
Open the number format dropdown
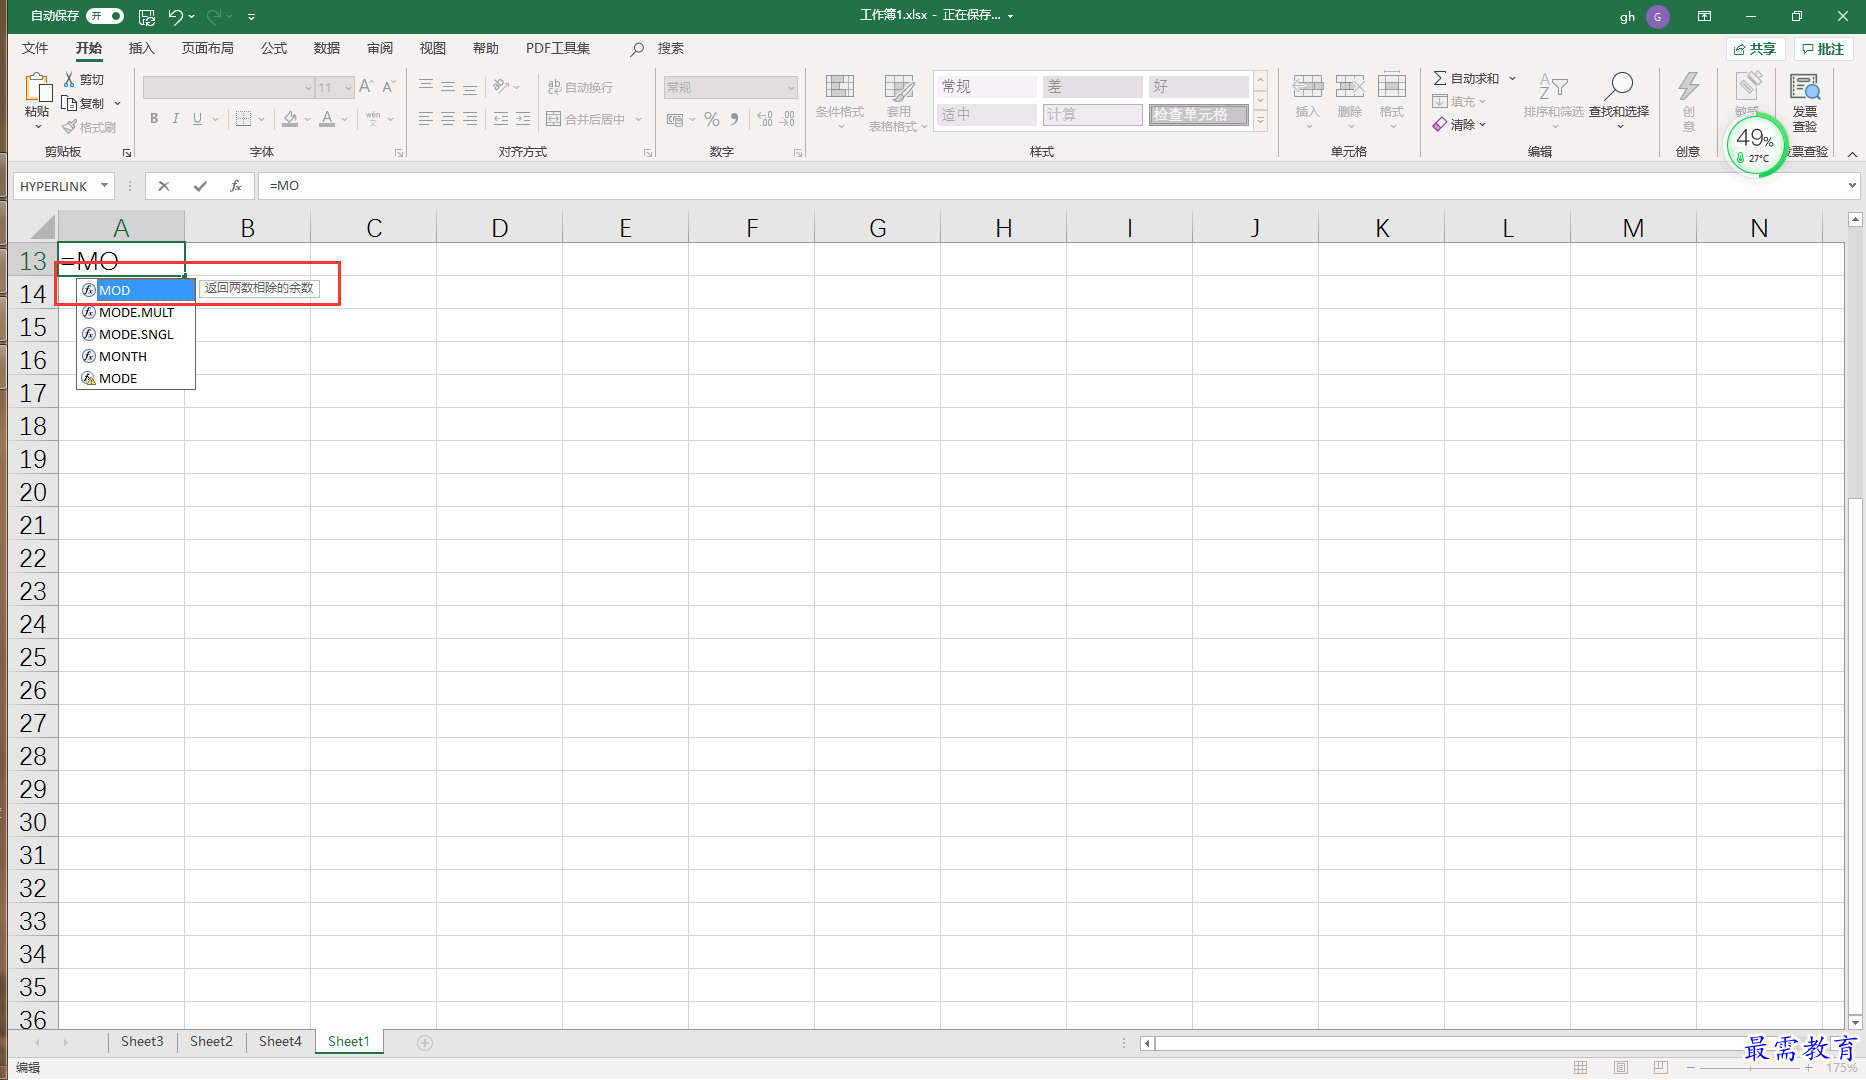click(791, 88)
